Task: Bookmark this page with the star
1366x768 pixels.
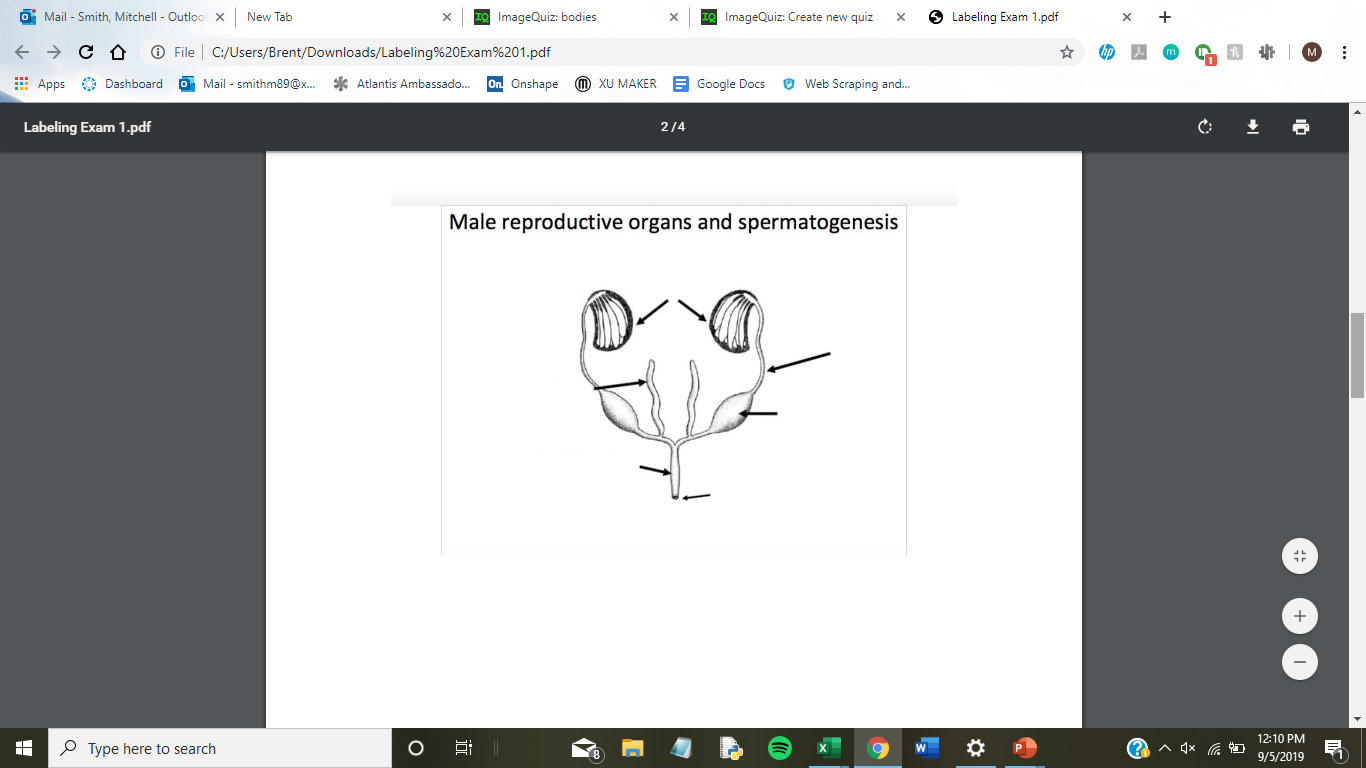Action: (x=1067, y=52)
